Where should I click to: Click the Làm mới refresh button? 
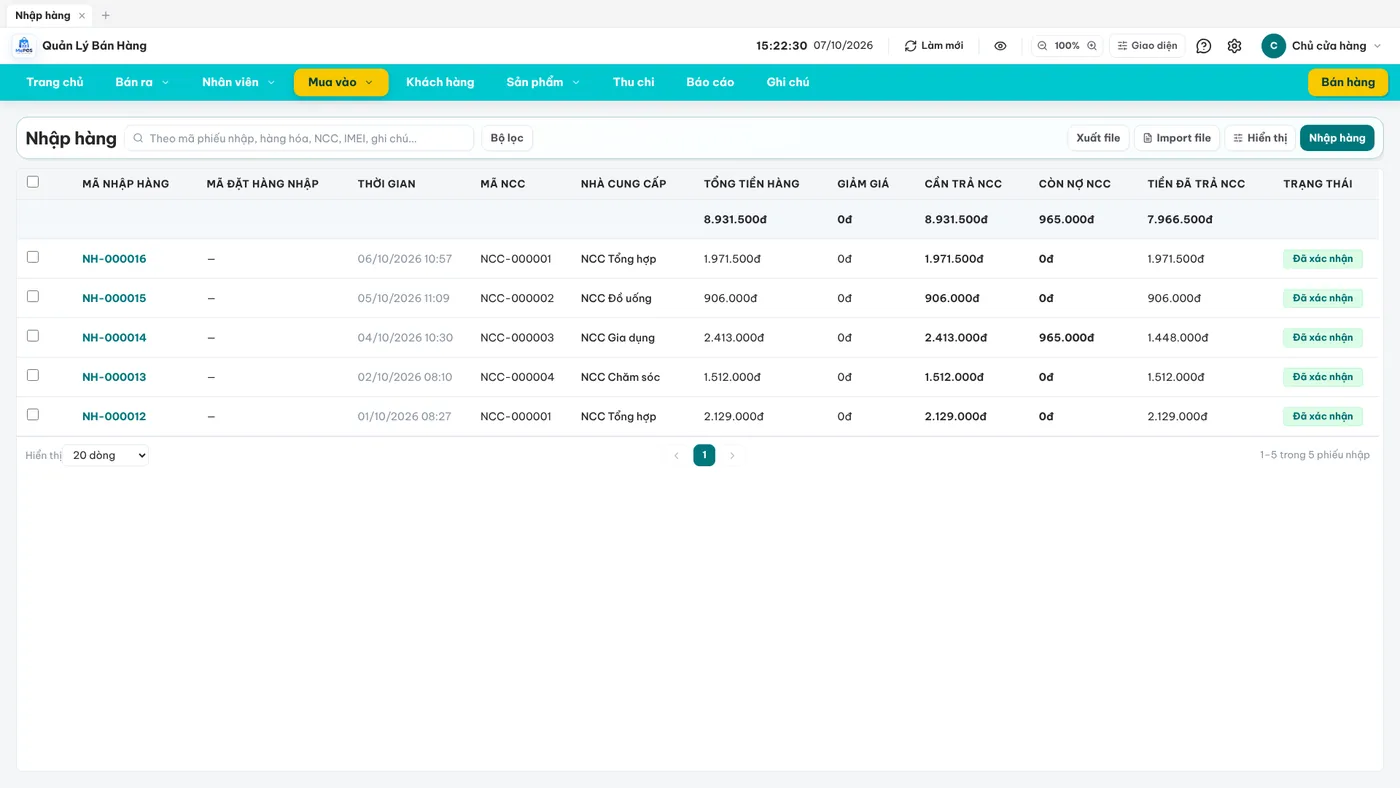(934, 46)
